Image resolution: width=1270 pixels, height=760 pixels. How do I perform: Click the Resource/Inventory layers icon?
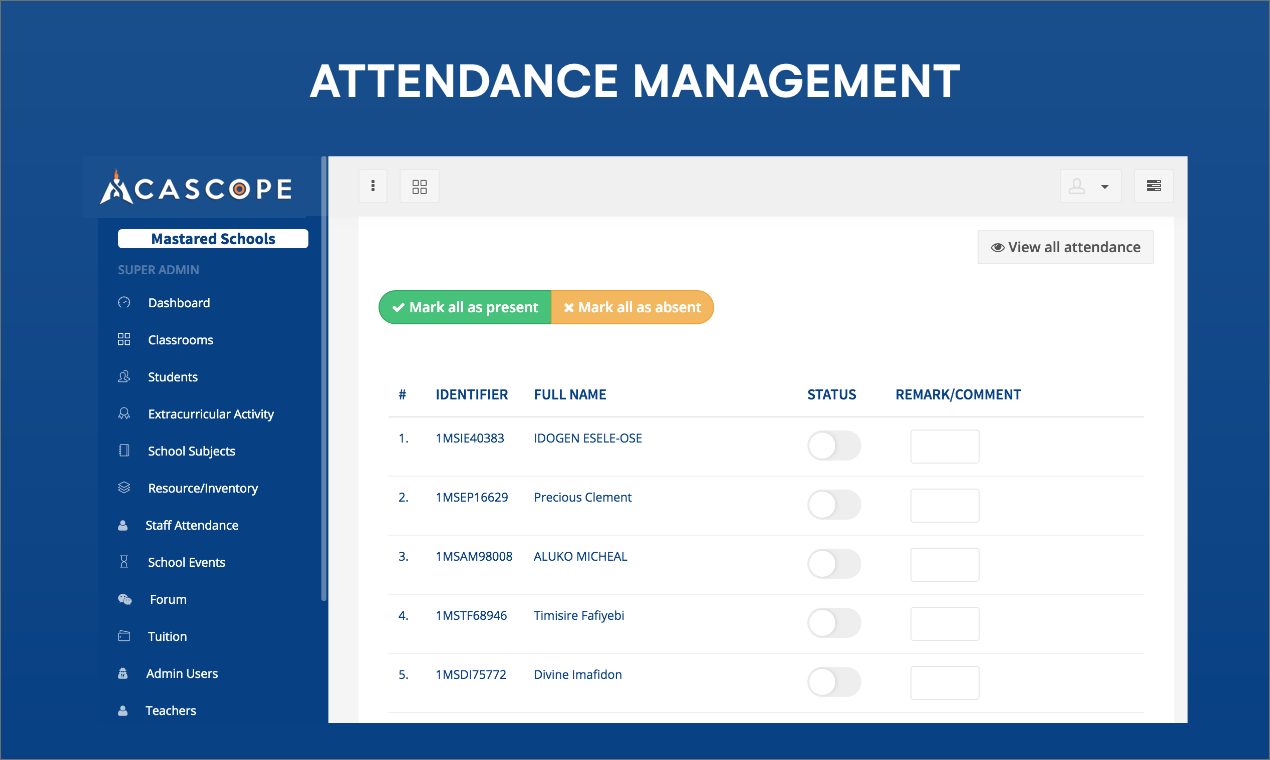tap(124, 487)
